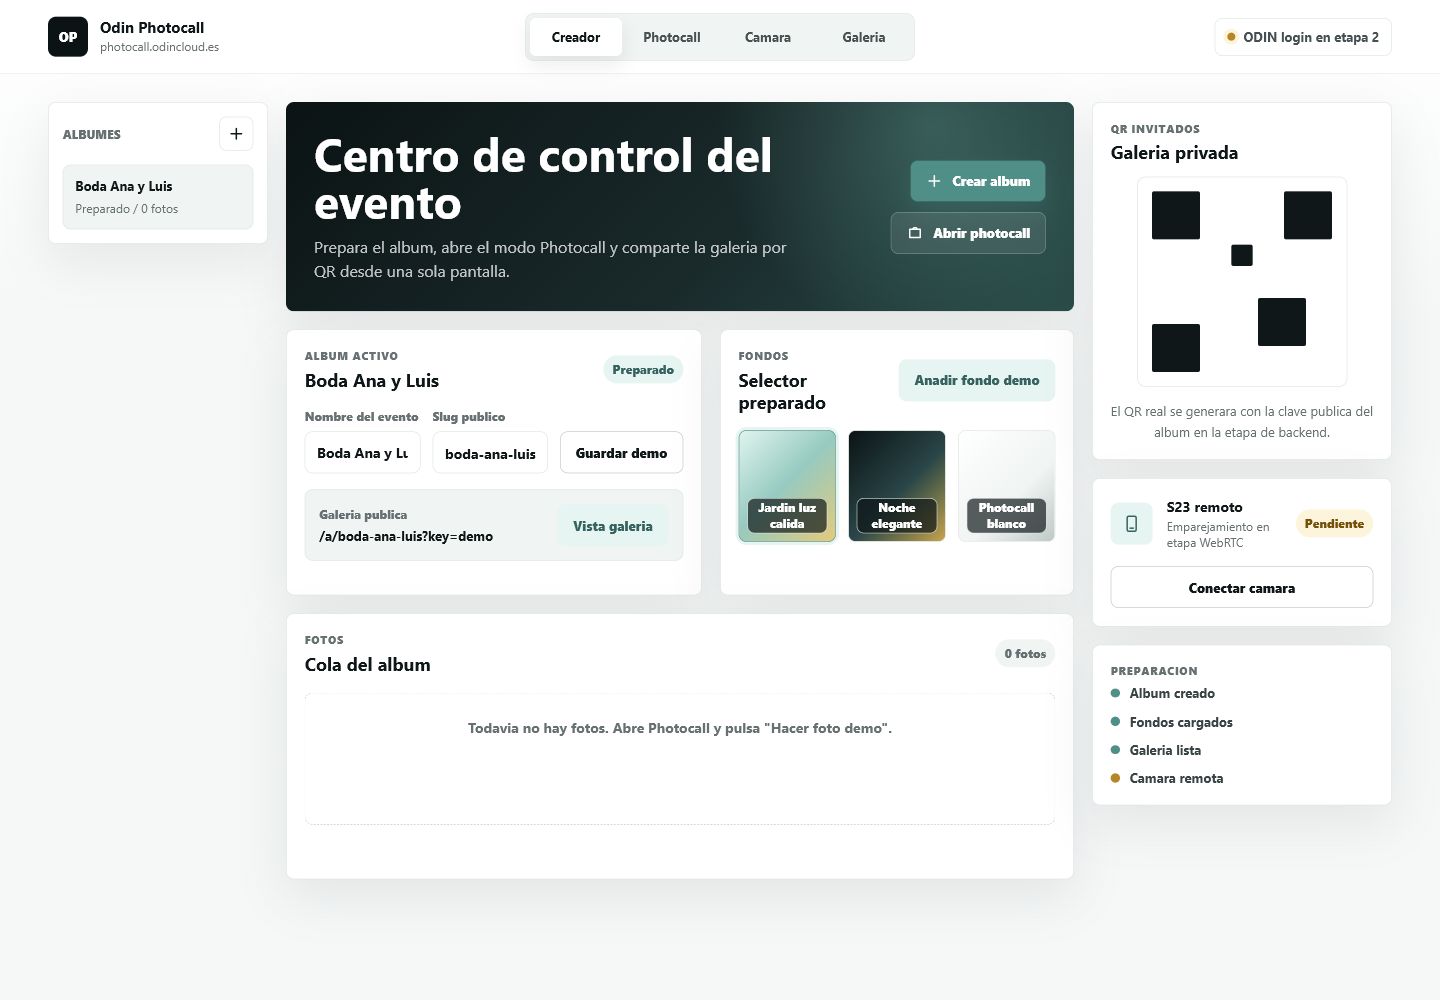
Task: Select the Boda Ana y Luis album
Action: (x=158, y=197)
